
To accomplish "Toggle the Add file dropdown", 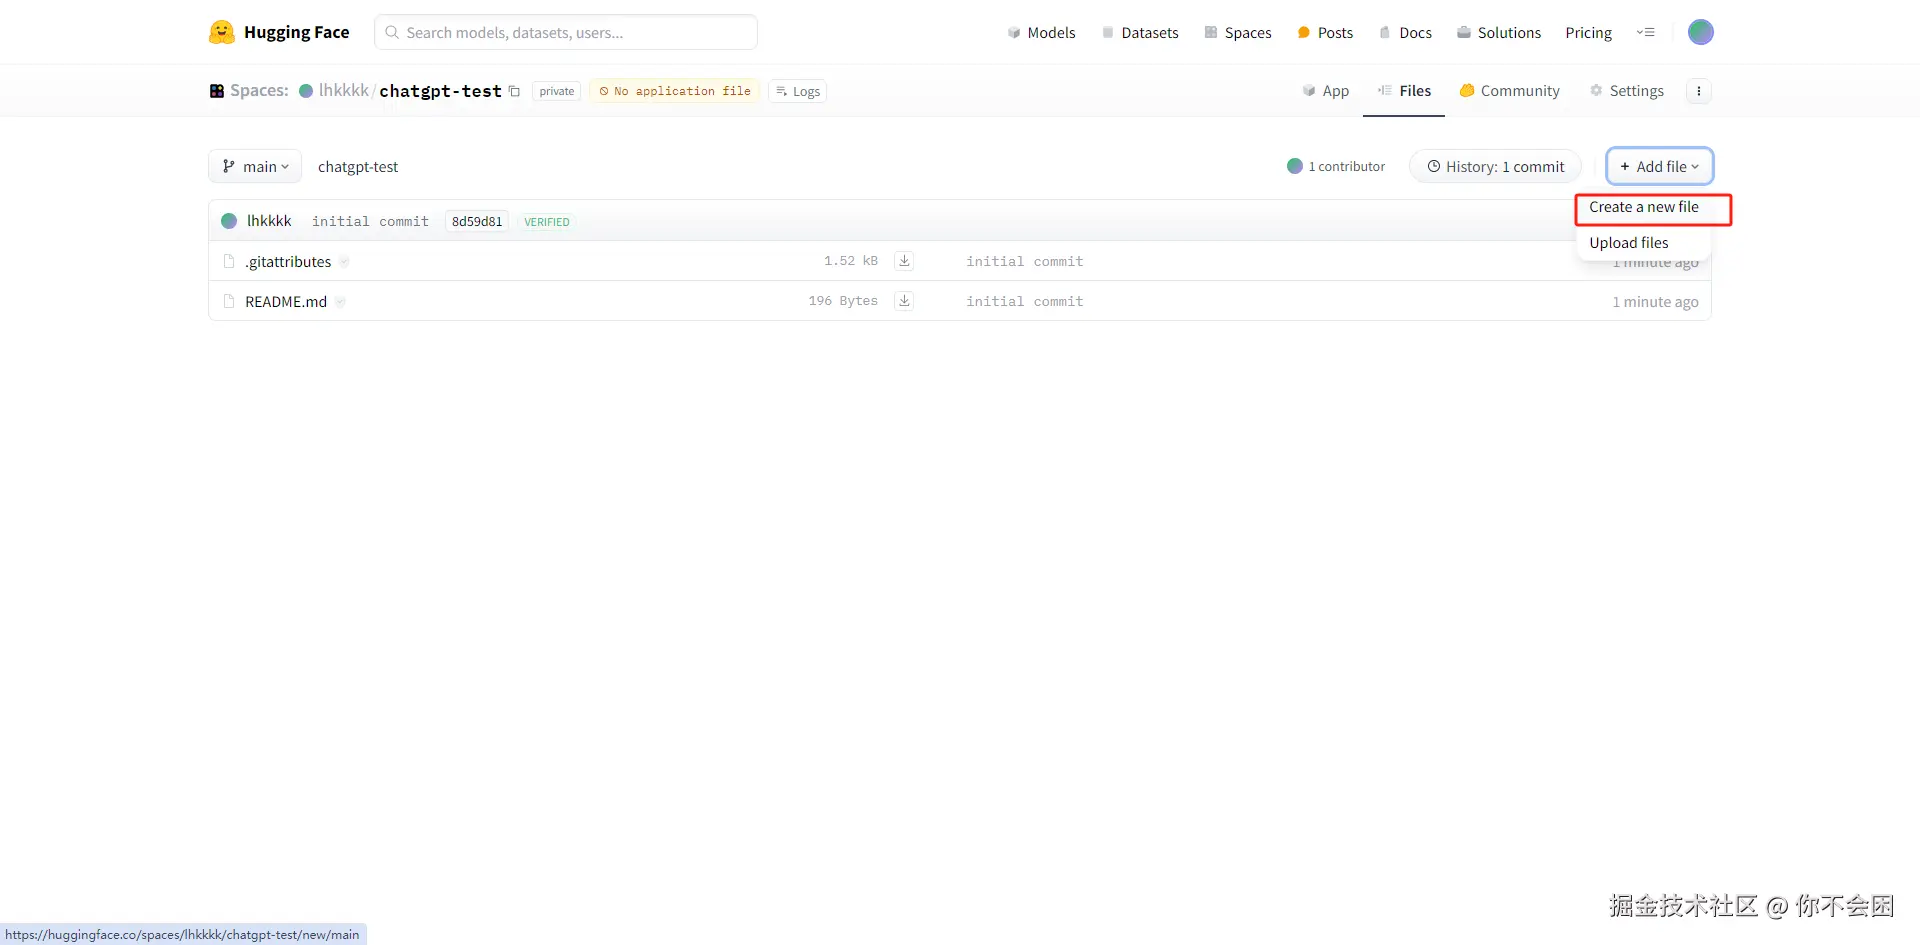I will (1660, 166).
